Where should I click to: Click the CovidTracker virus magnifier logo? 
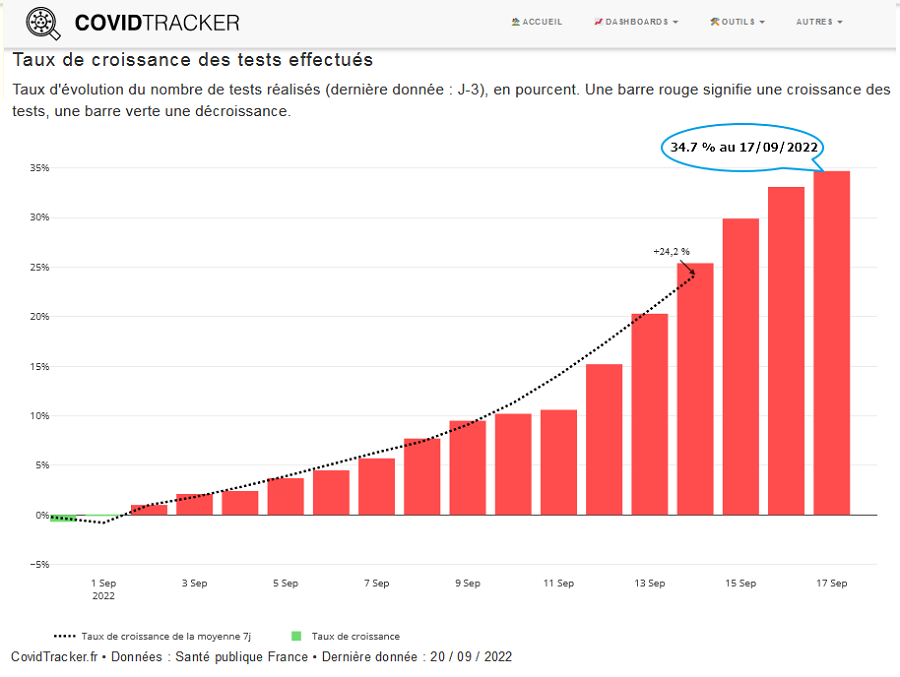(45, 22)
